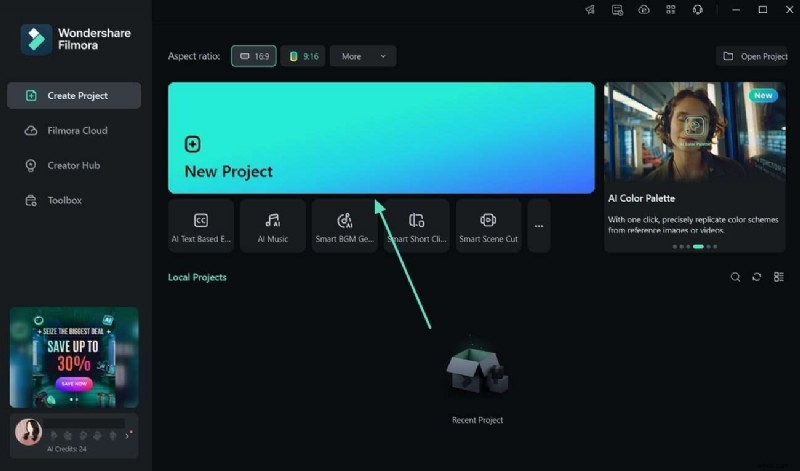The height and width of the screenshot is (471, 800).
Task: Search local projects with magnifier icon
Action: point(735,277)
